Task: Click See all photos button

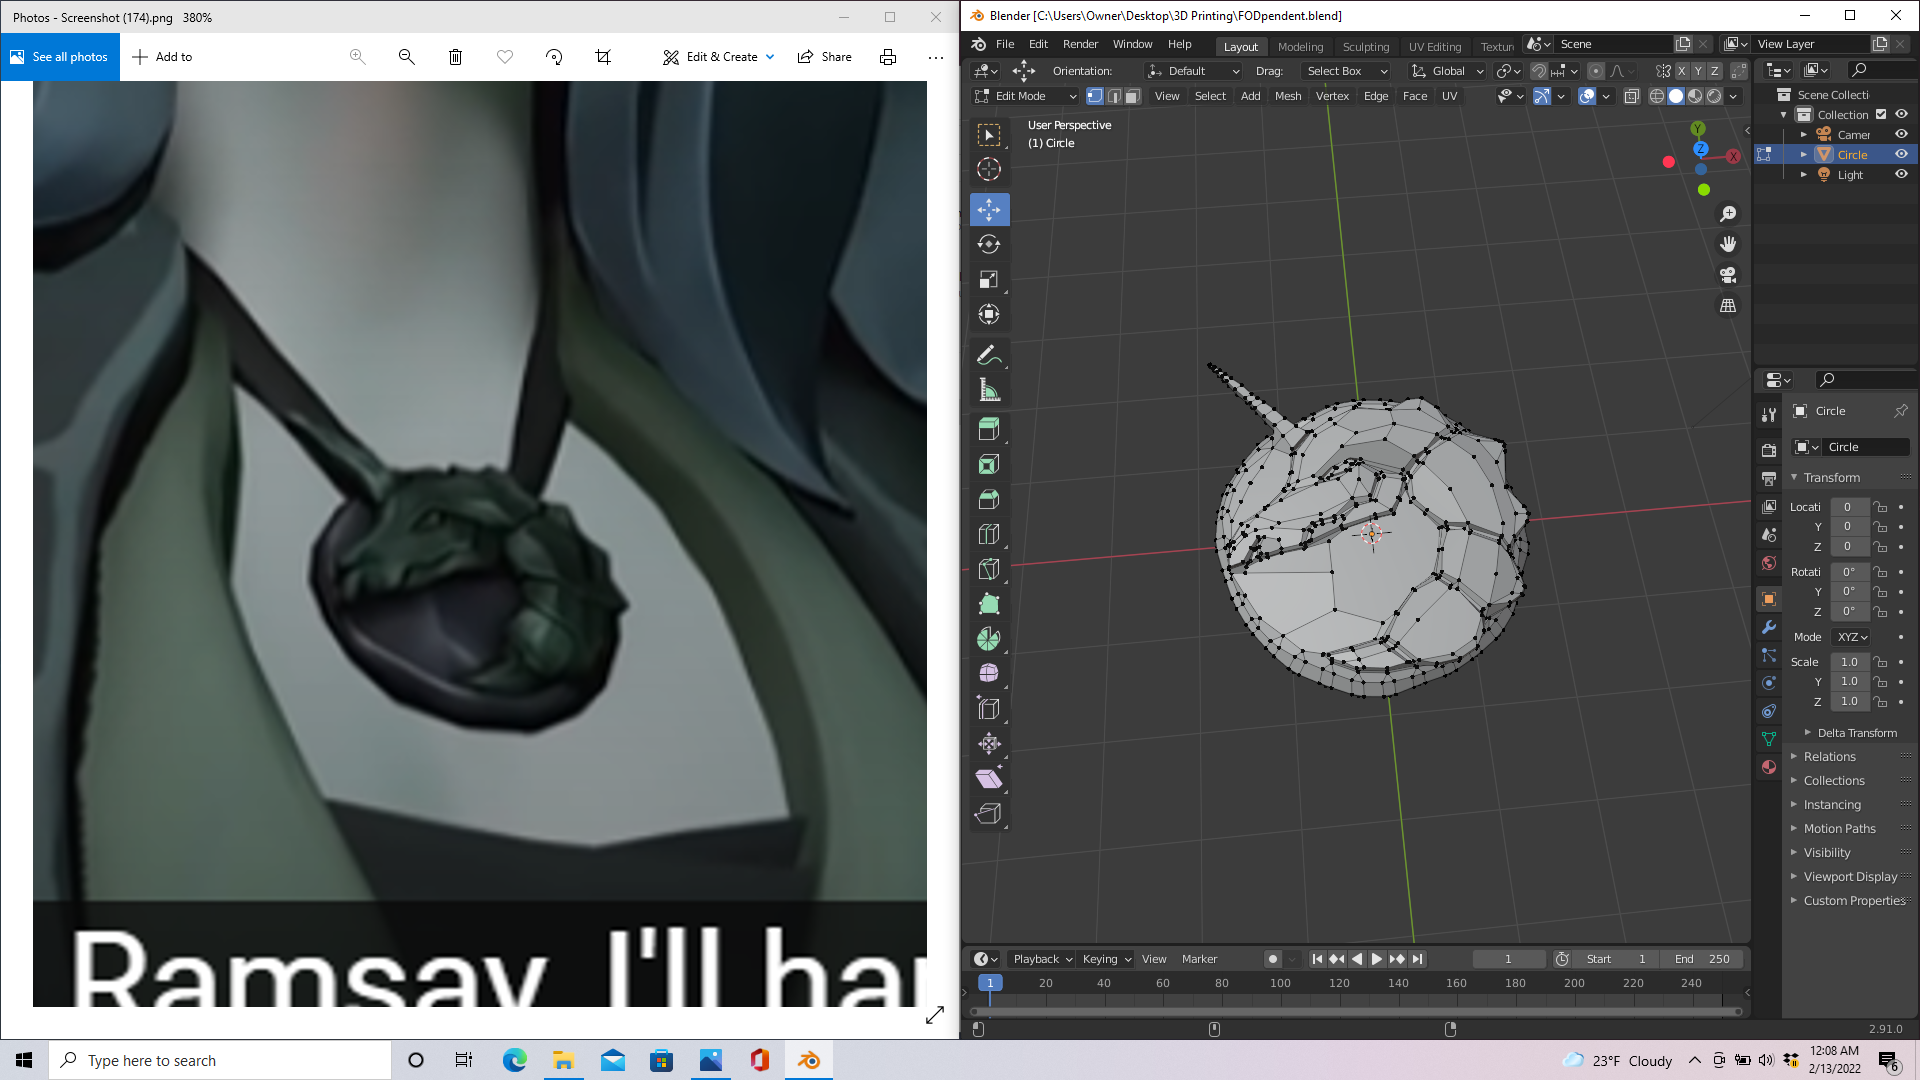Action: [60, 57]
